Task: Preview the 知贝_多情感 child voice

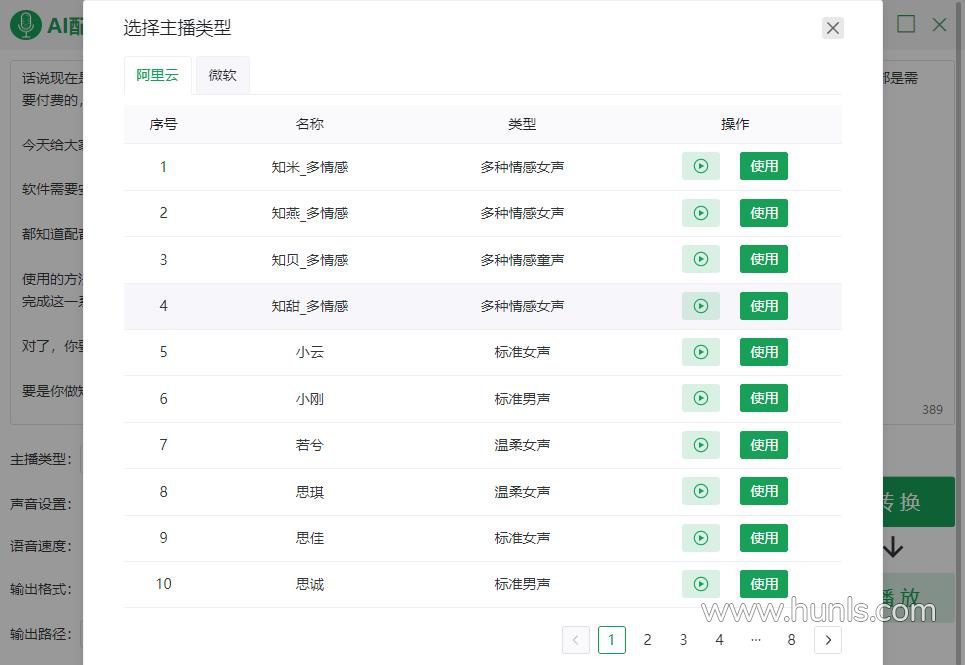Action: click(x=700, y=259)
